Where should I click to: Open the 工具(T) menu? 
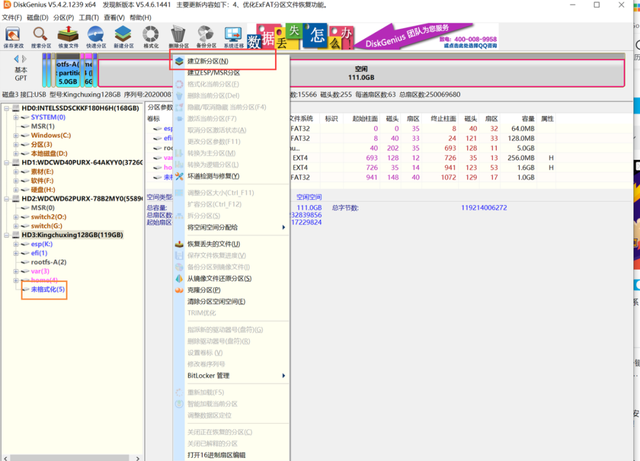89,18
